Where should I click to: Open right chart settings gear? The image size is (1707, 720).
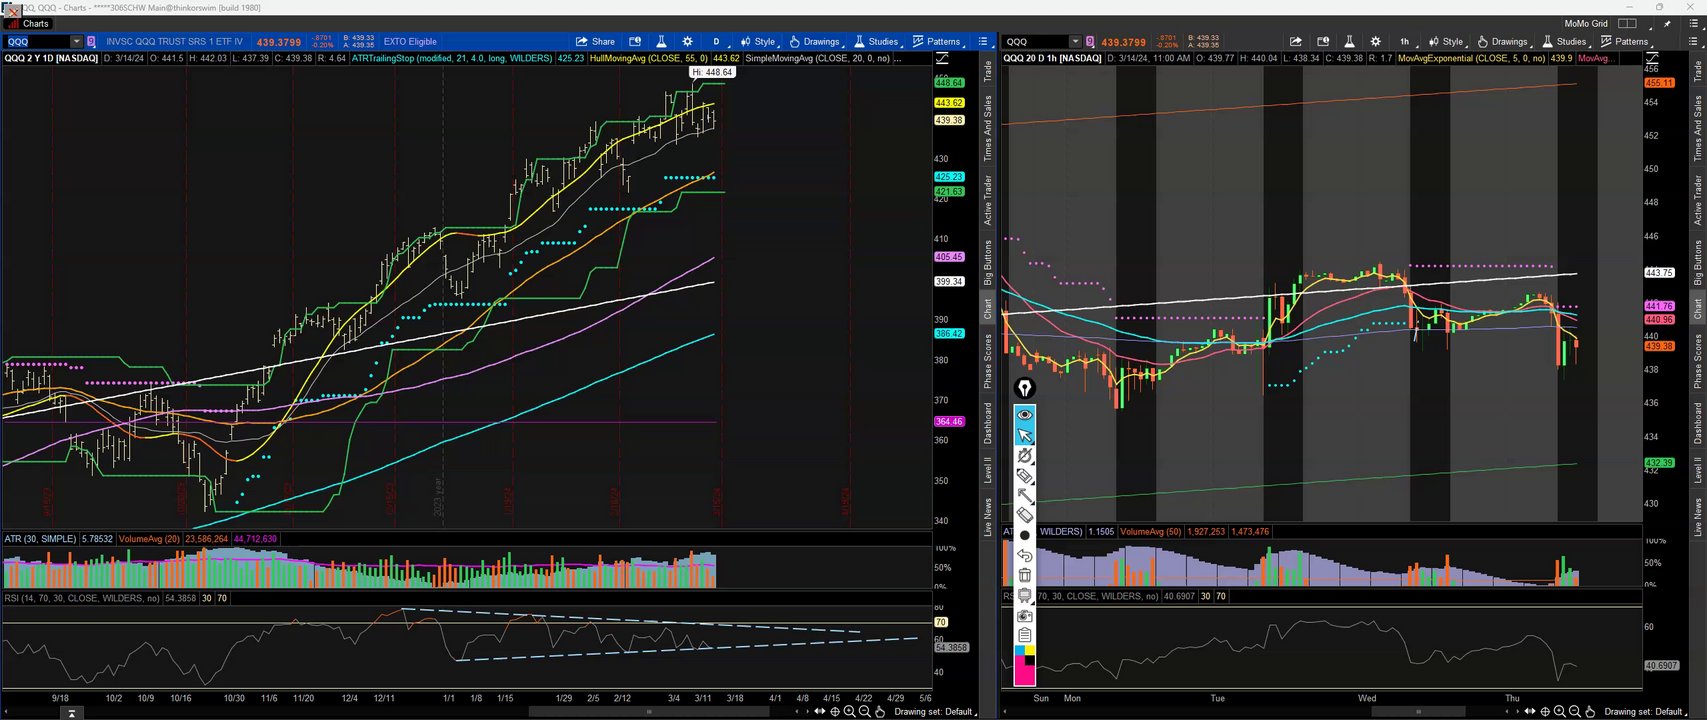pos(1375,42)
